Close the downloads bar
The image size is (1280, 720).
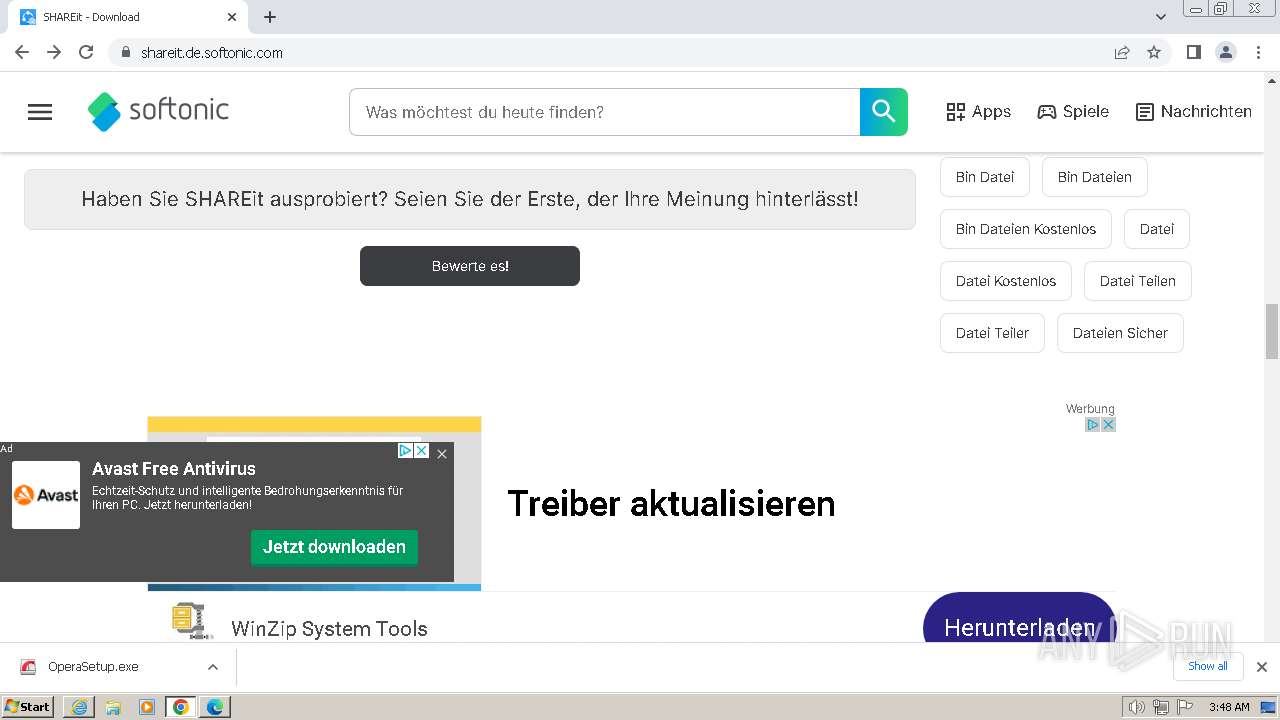pos(1261,667)
